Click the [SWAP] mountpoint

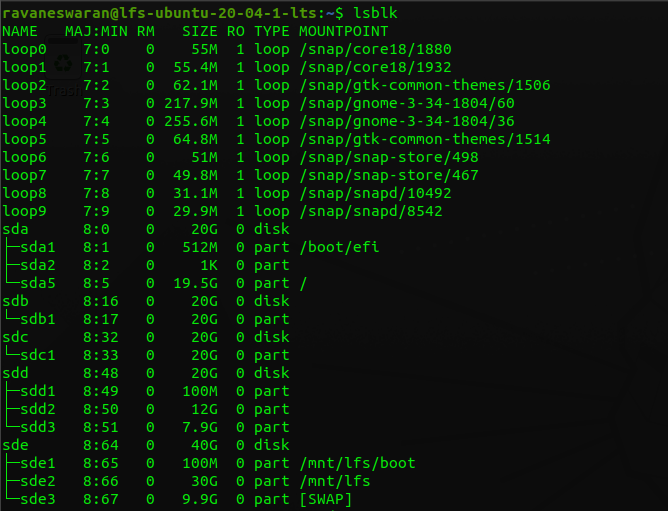click(326, 499)
